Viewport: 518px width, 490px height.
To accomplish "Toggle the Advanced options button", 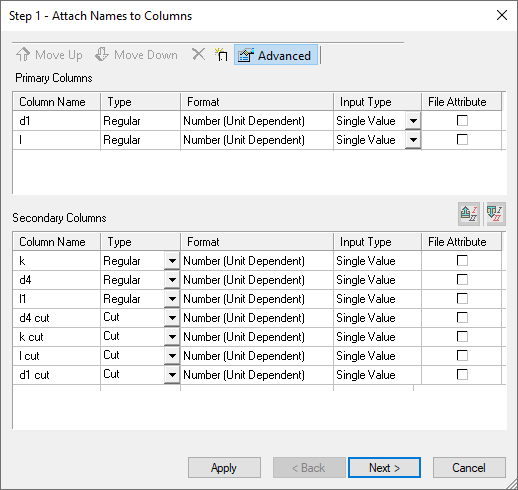I will pos(276,55).
